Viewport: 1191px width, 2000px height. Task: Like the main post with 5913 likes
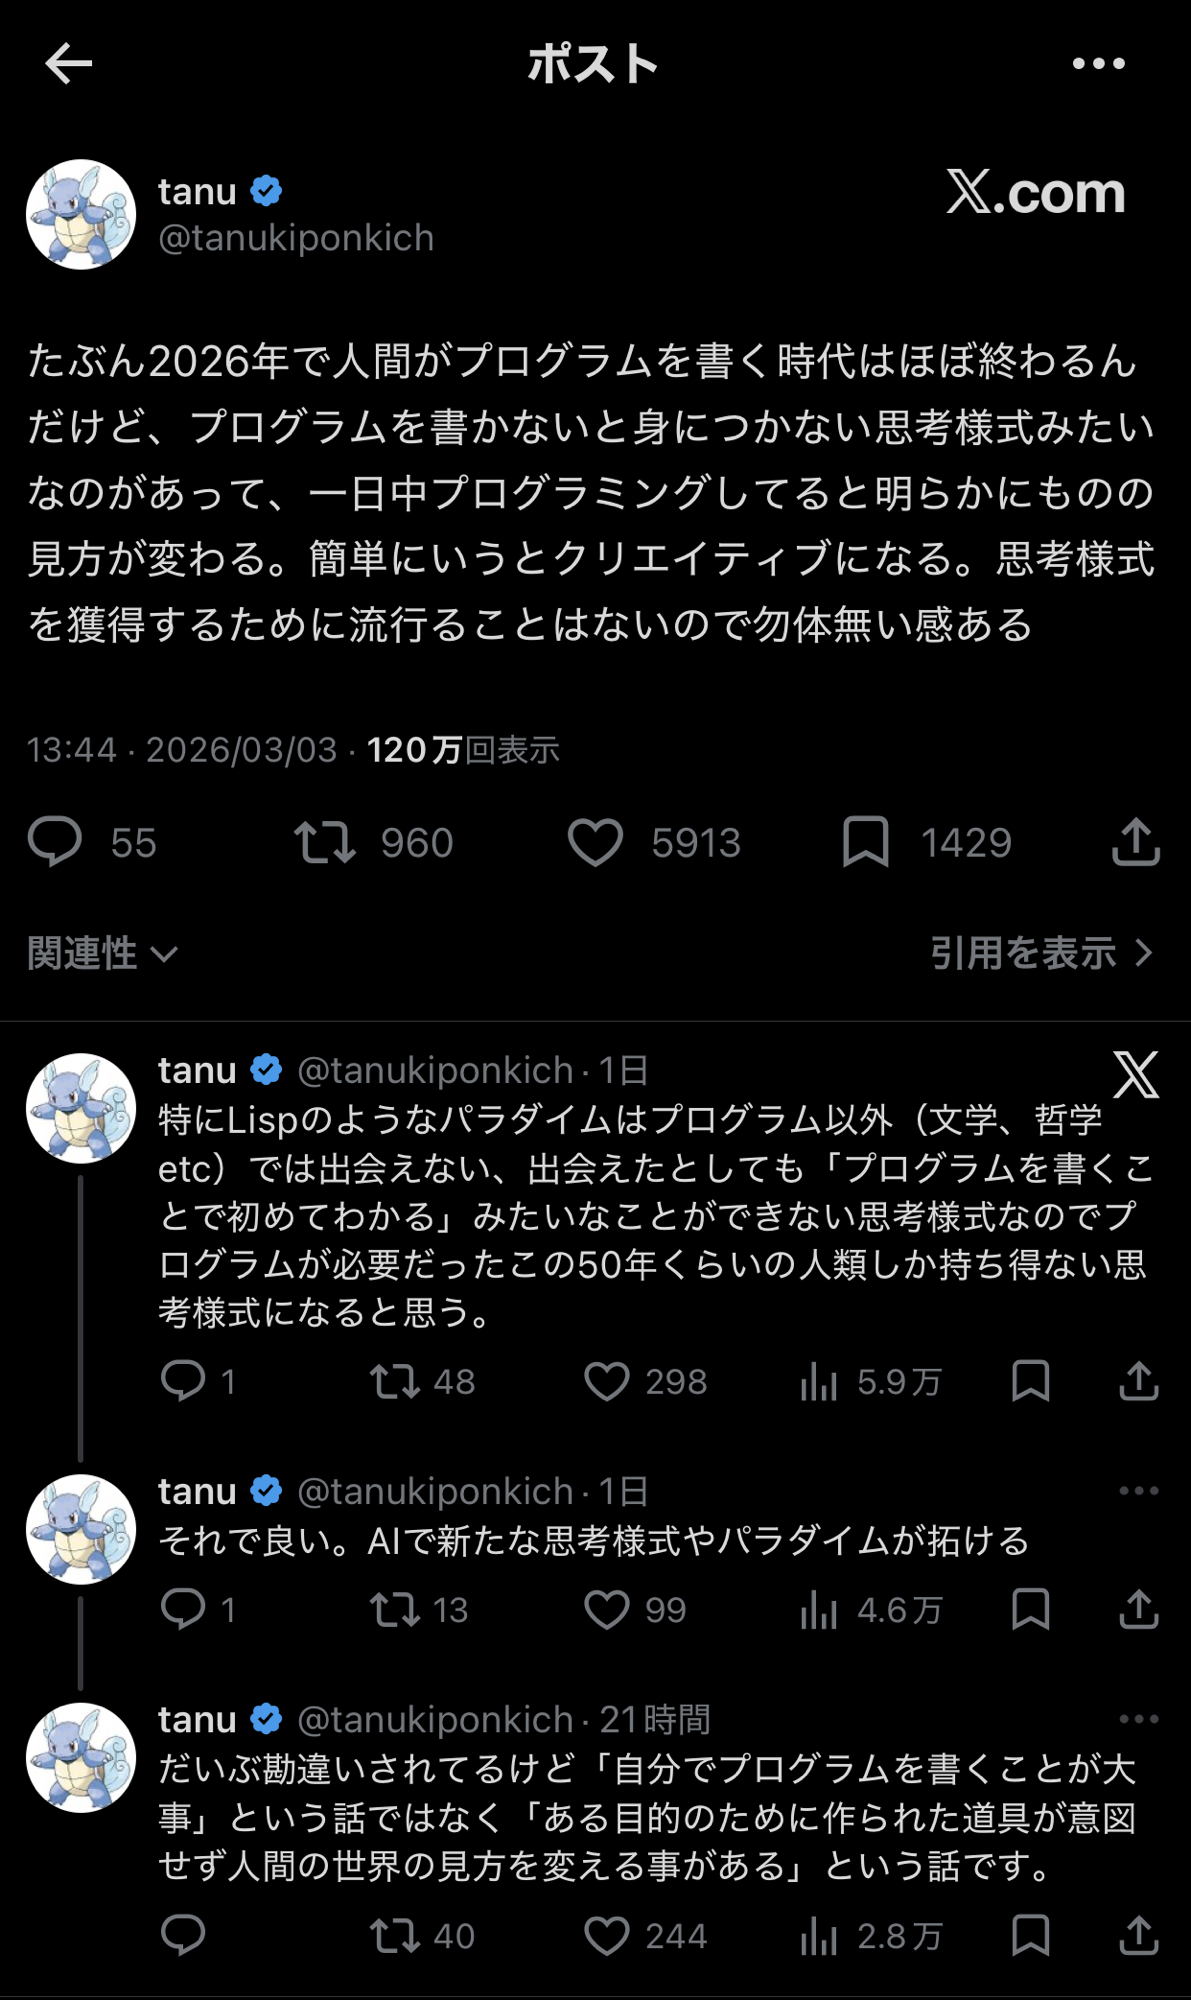click(x=596, y=842)
